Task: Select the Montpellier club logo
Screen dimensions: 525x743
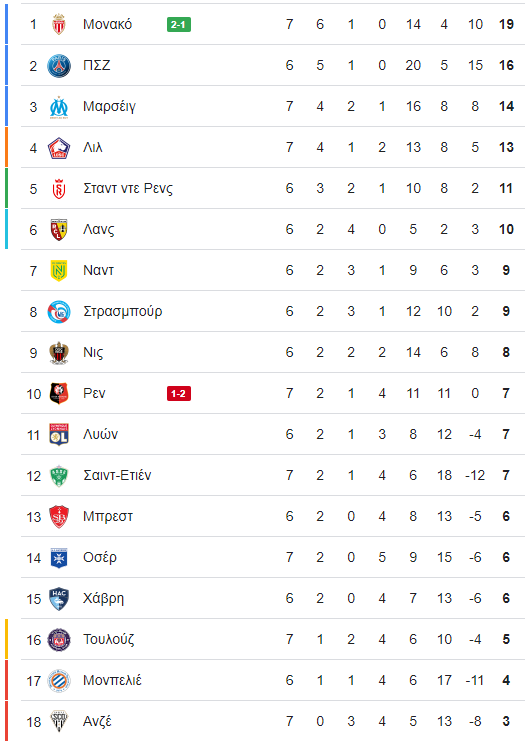Action: [59, 680]
